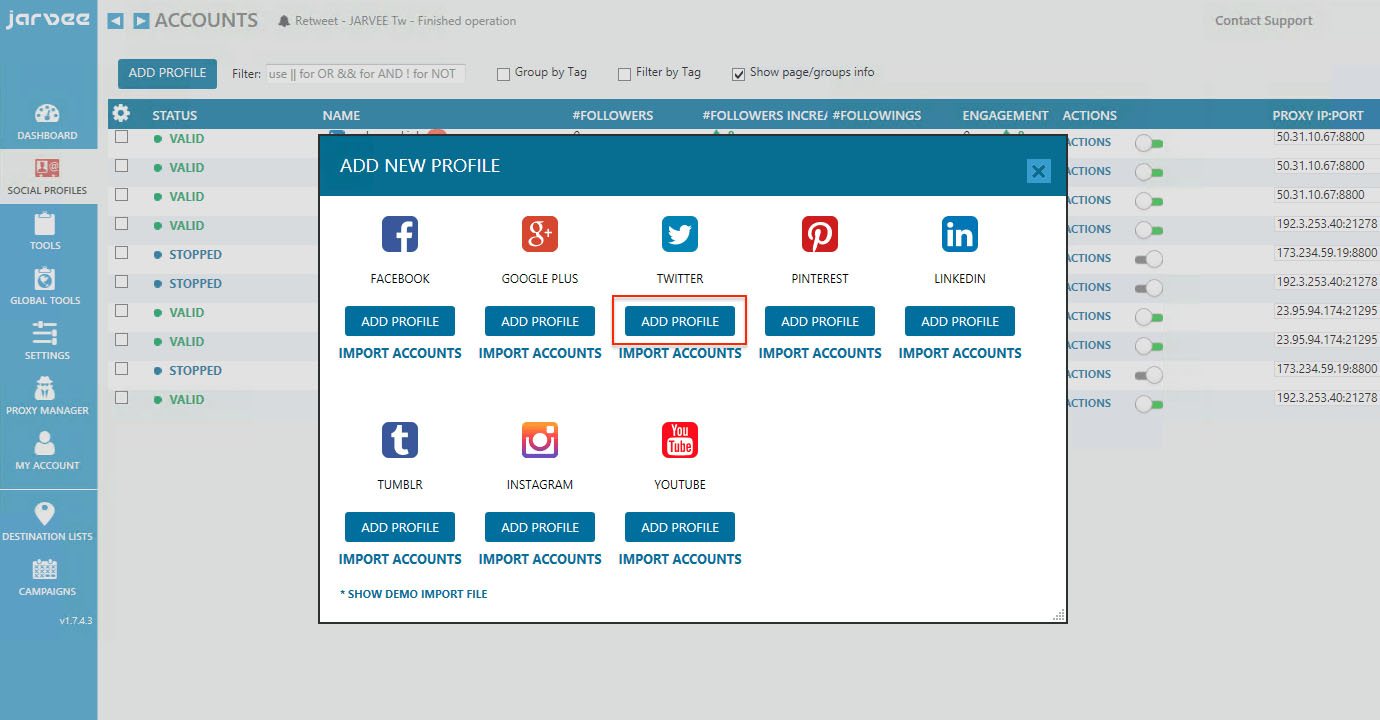Open the Dashboard section in the sidebar
The height and width of the screenshot is (720, 1380).
[x=47, y=122]
